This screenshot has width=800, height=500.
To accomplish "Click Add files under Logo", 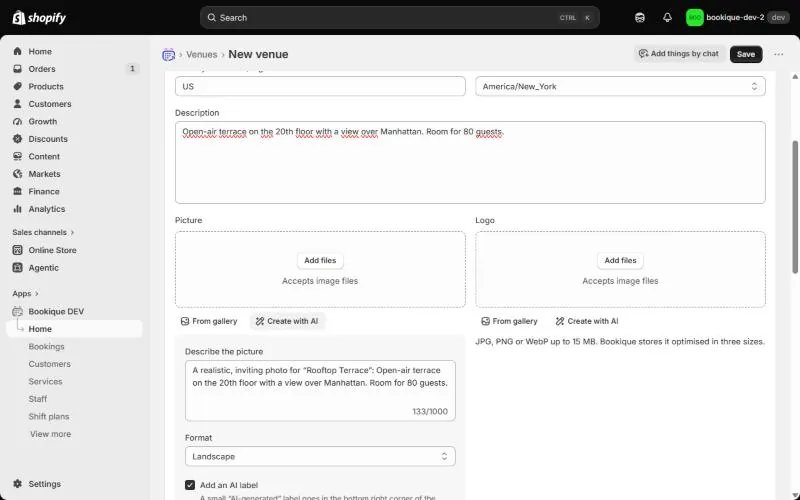I will (x=620, y=260).
